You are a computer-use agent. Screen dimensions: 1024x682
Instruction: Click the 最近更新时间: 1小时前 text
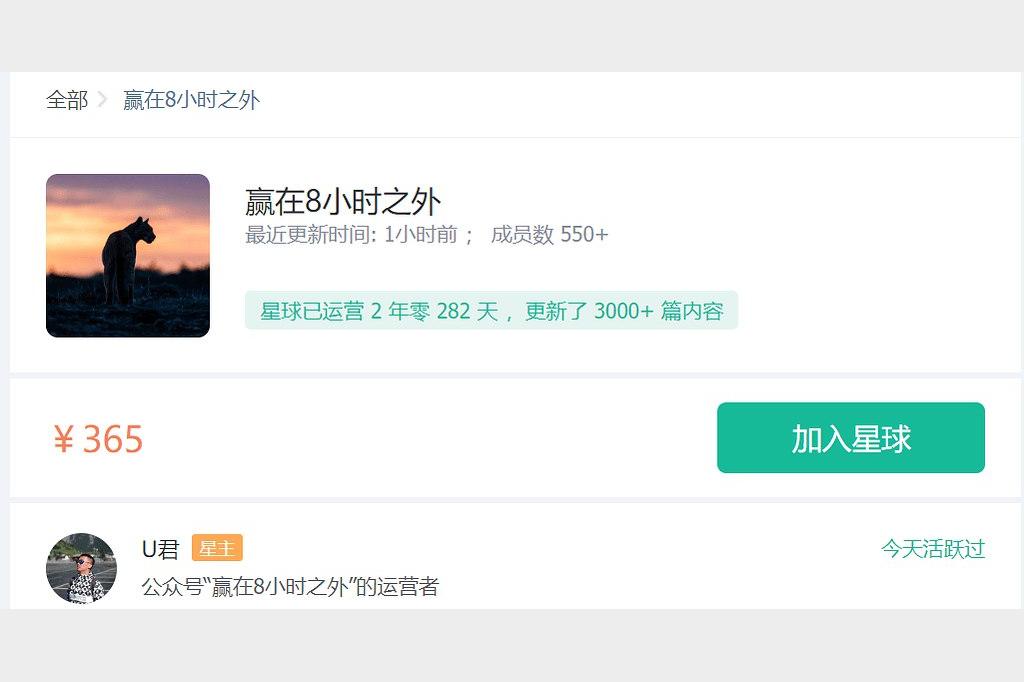point(351,235)
